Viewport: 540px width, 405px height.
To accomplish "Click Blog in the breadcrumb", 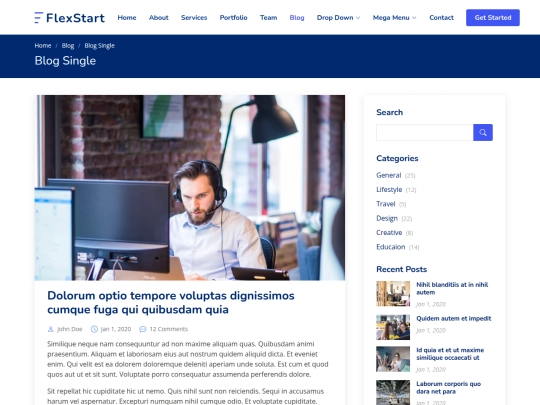I will point(68,45).
